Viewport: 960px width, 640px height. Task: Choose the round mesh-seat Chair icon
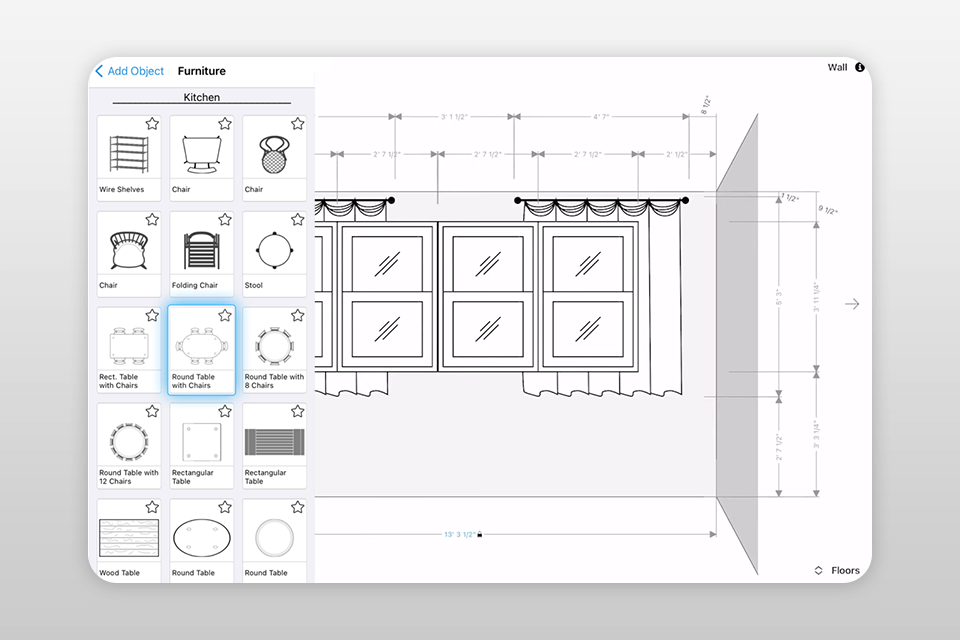coord(274,158)
